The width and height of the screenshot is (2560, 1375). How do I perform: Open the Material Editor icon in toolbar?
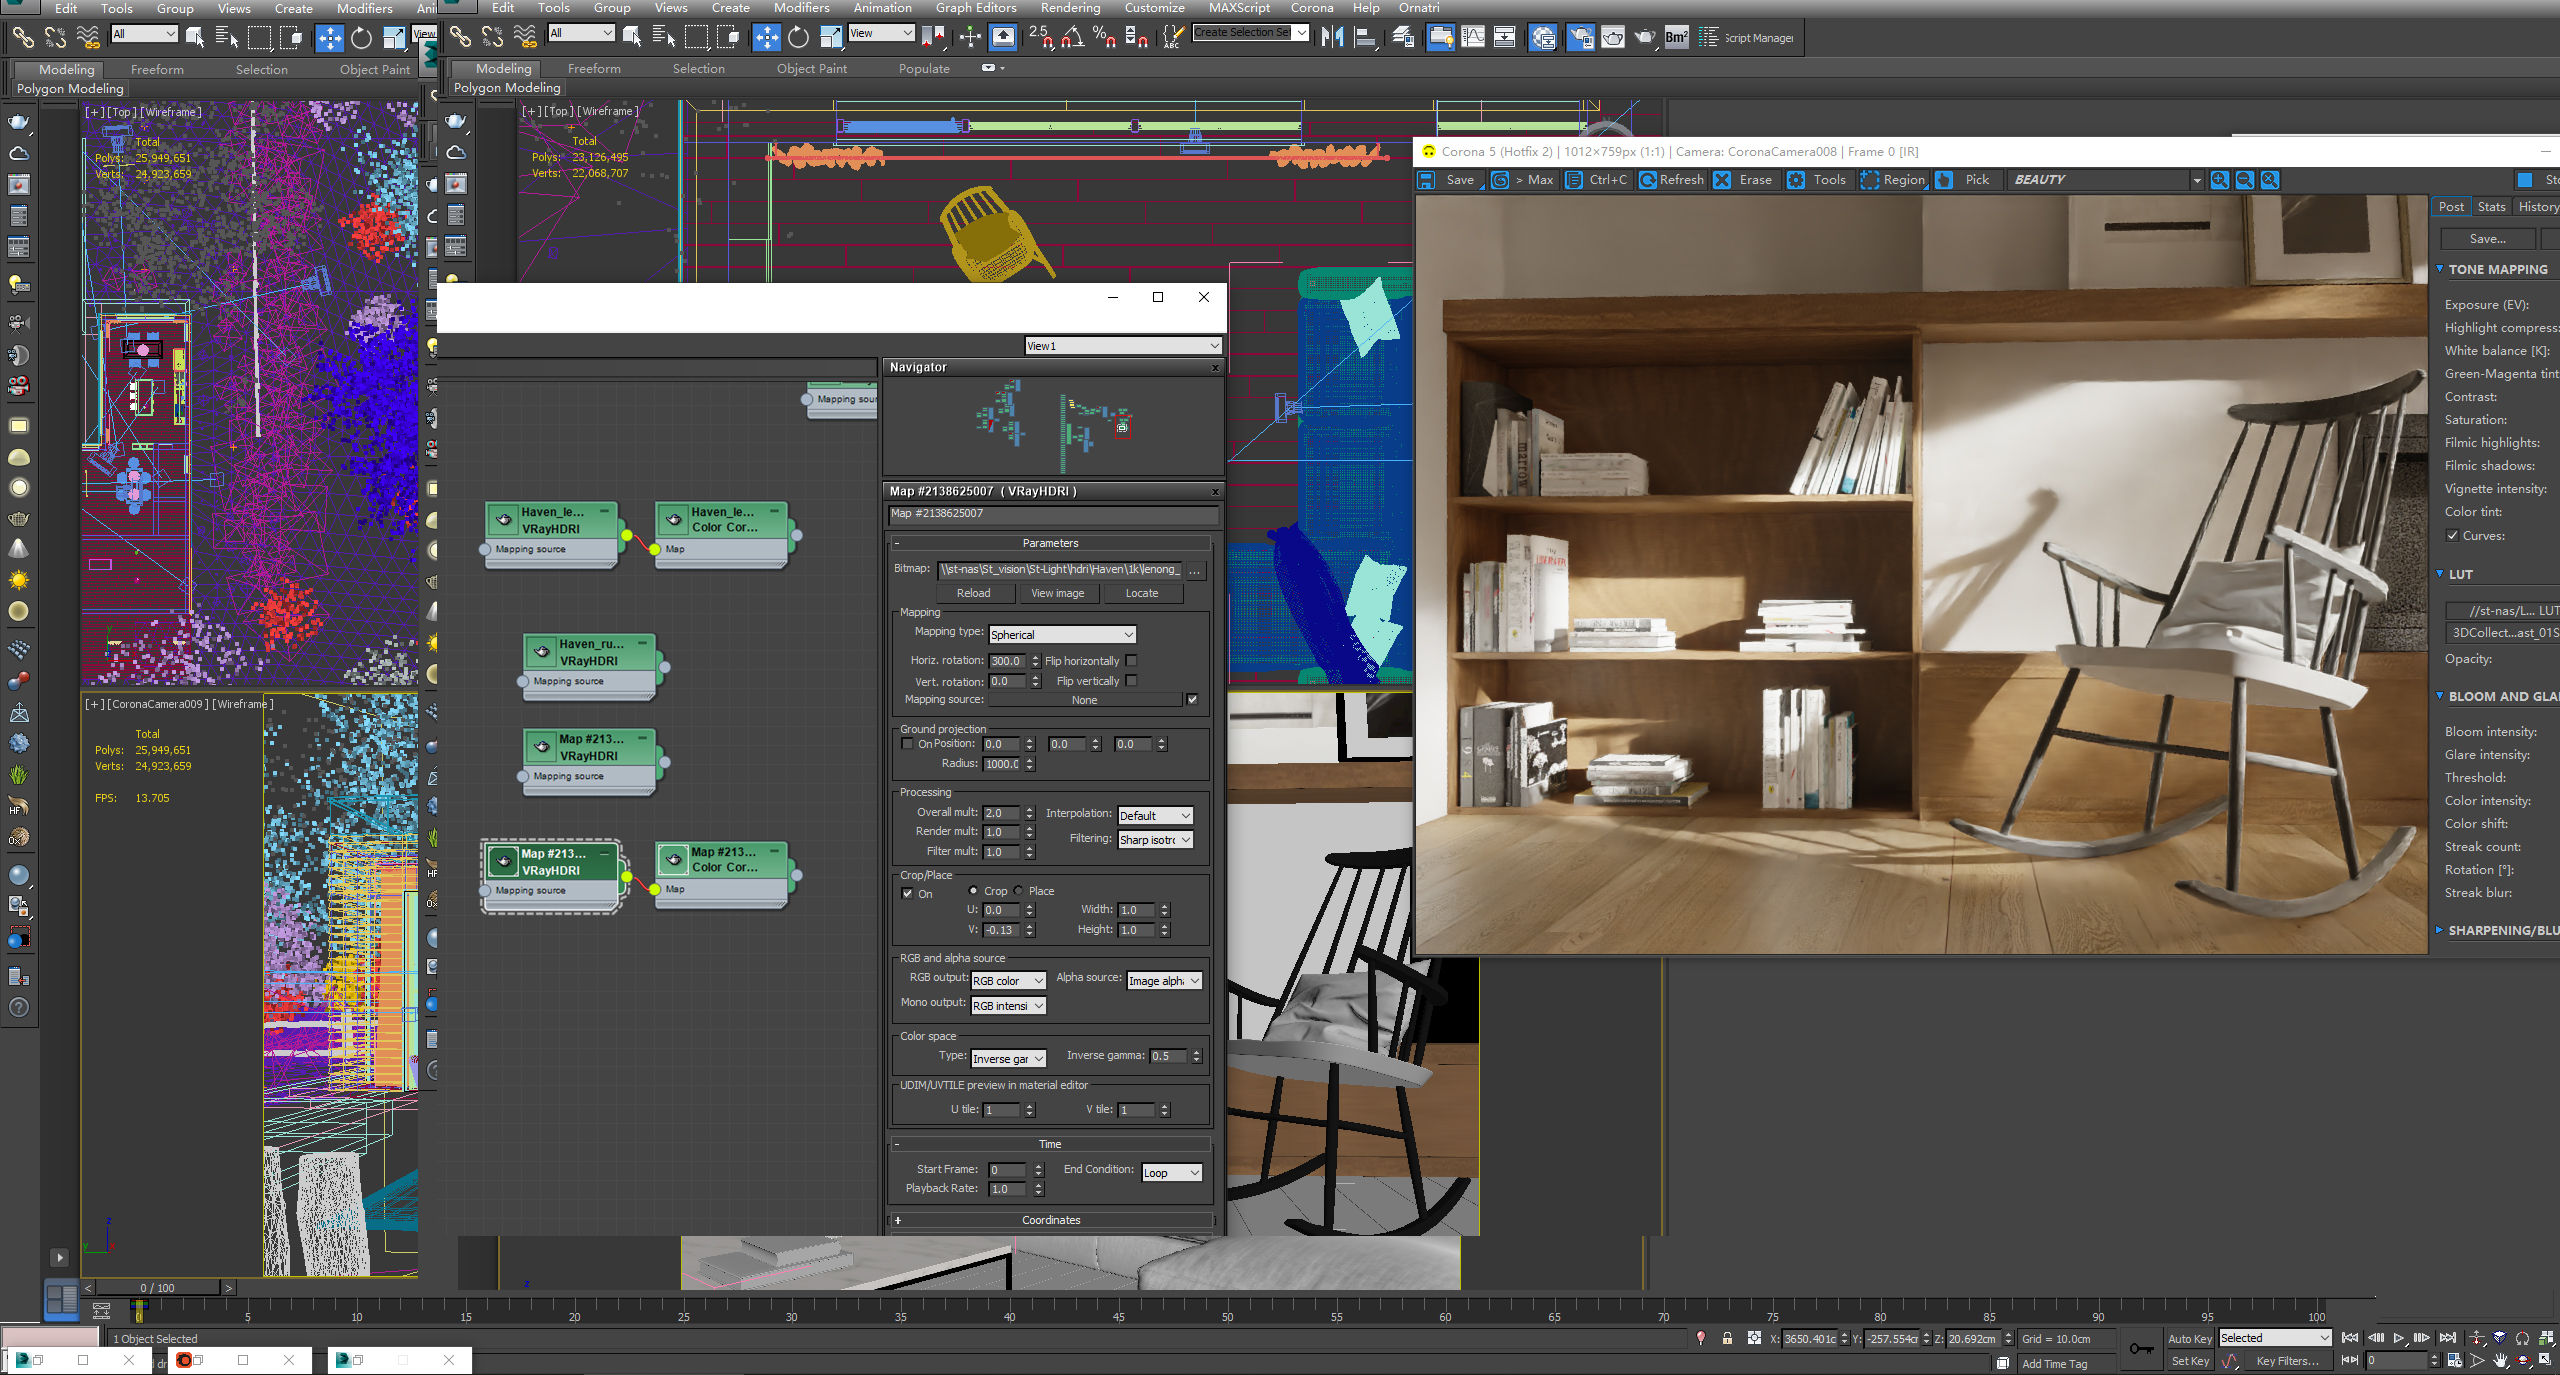tap(1543, 38)
